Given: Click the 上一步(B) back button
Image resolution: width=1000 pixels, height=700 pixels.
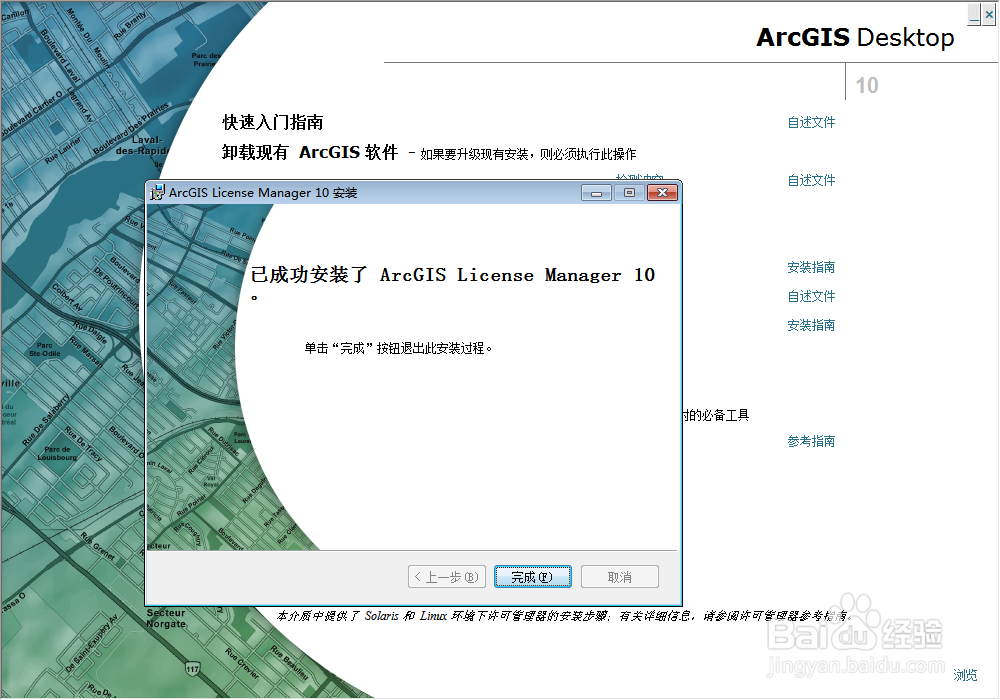Looking at the screenshot, I should tap(446, 577).
